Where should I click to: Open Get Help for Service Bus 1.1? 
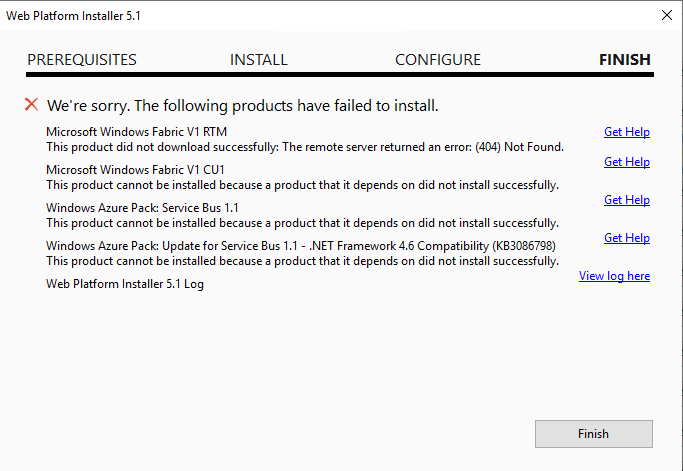click(x=627, y=200)
